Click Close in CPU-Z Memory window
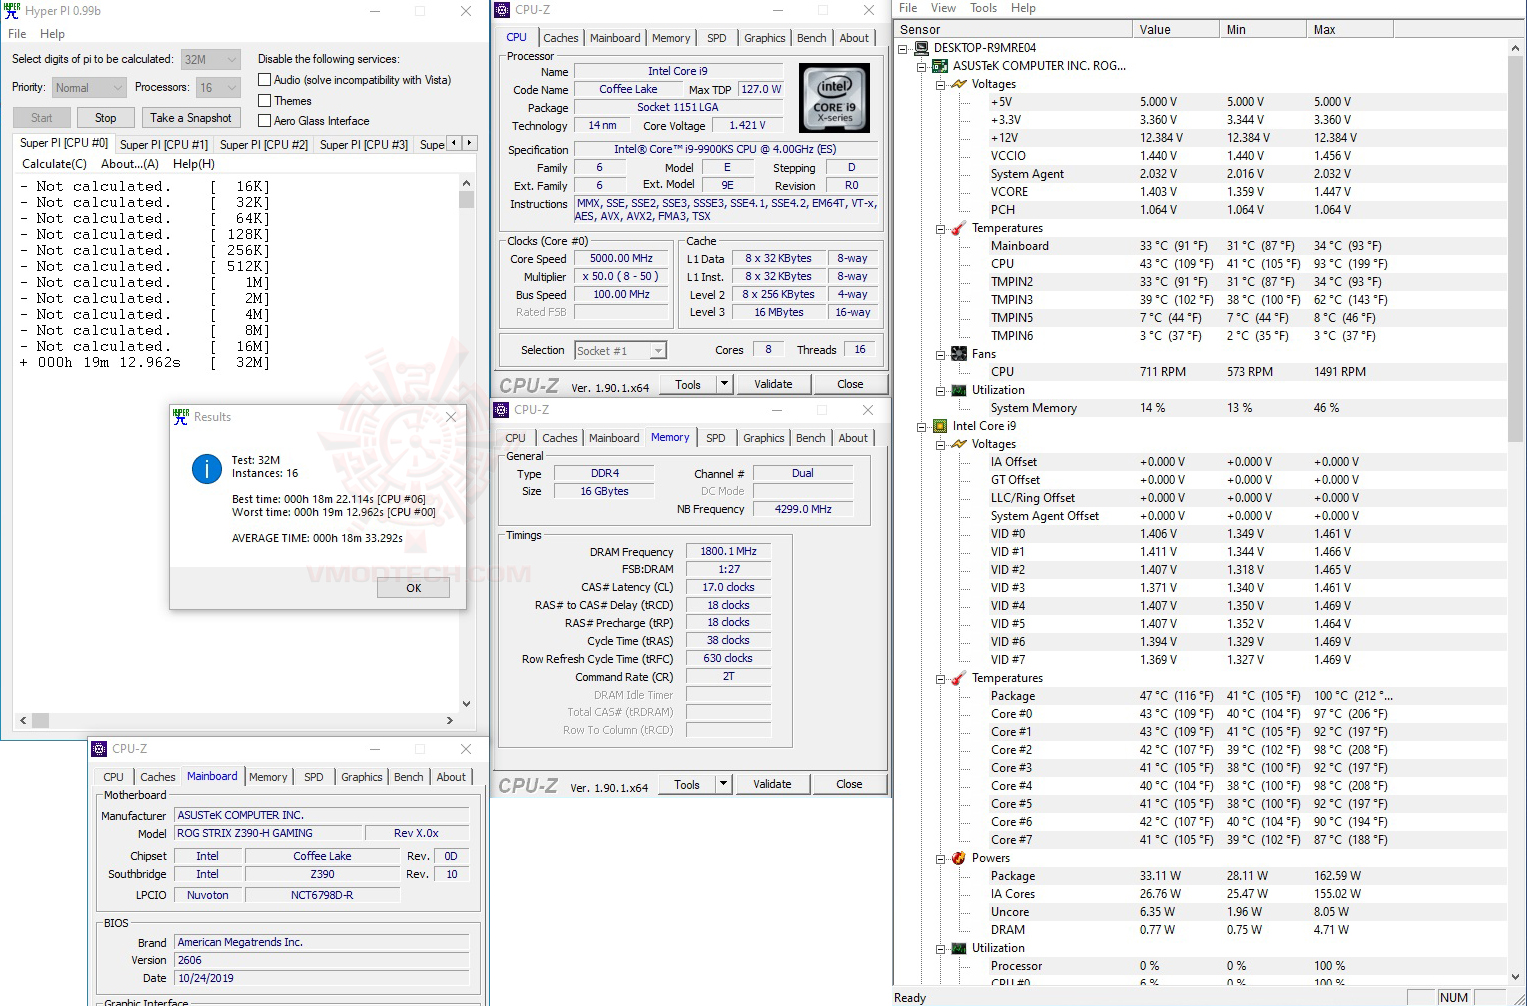The height and width of the screenshot is (1006, 1527). pos(849,784)
